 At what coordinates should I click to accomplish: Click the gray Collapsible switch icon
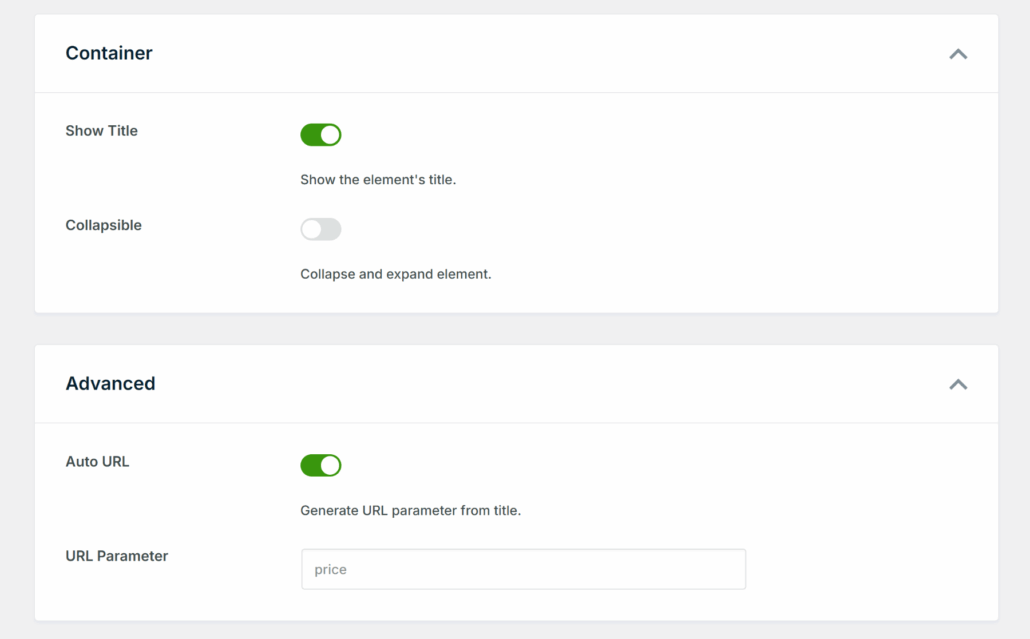(x=320, y=229)
